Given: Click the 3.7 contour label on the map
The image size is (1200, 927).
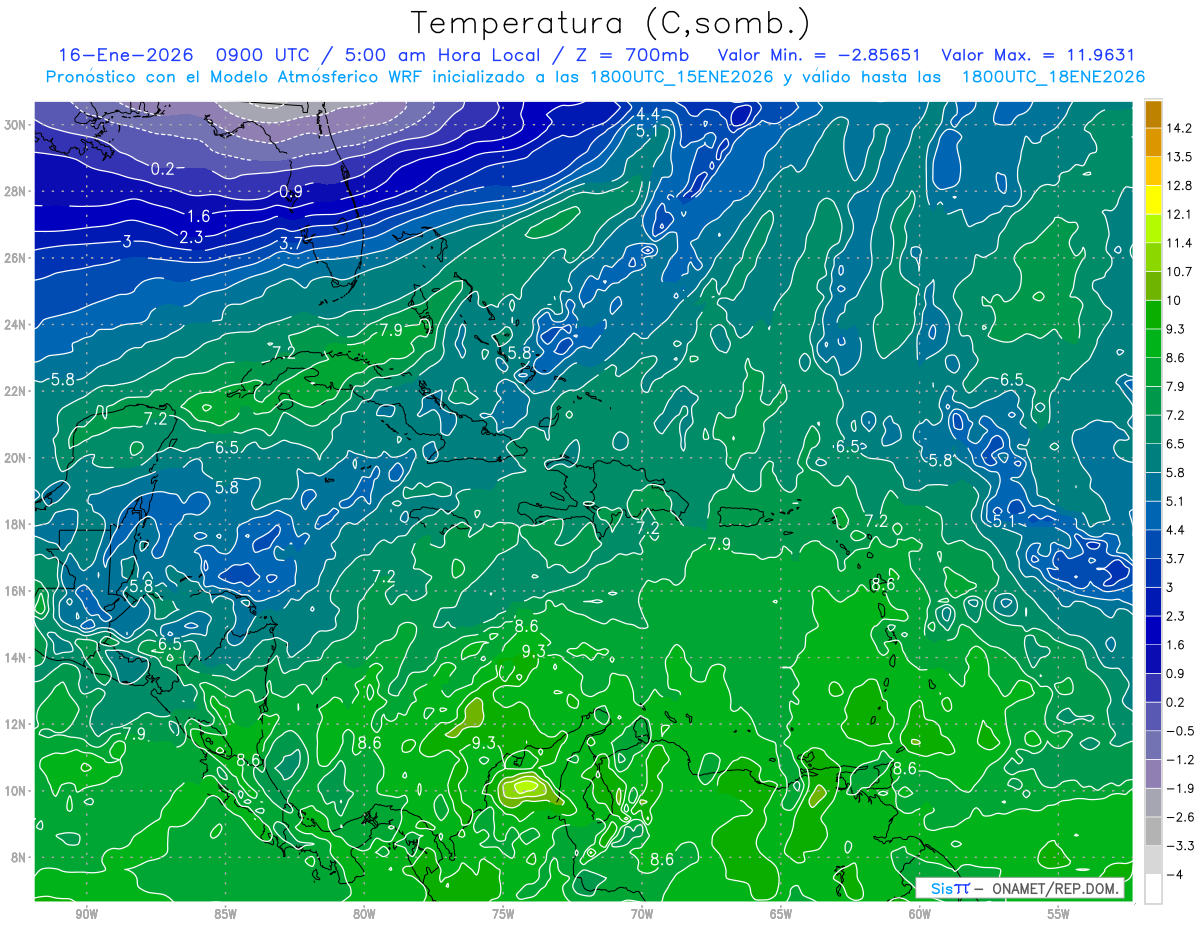Looking at the screenshot, I should click(x=290, y=243).
